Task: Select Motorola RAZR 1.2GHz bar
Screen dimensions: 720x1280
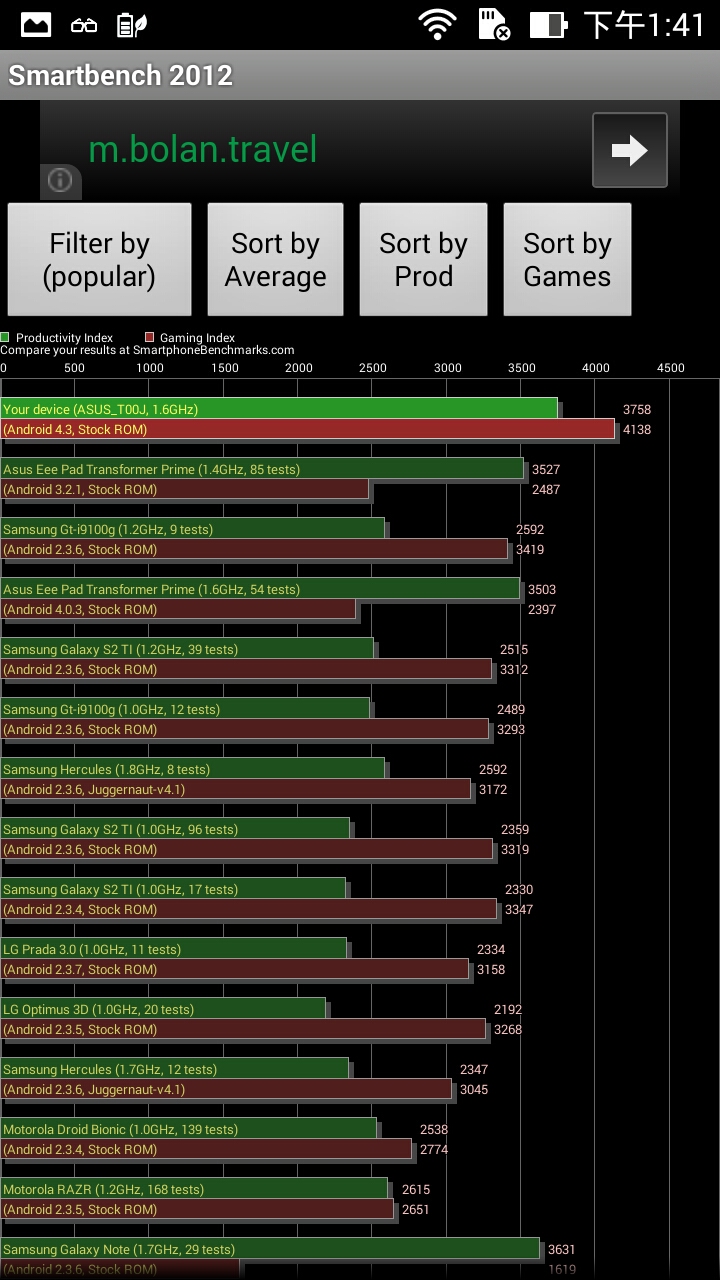Action: pos(194,1189)
